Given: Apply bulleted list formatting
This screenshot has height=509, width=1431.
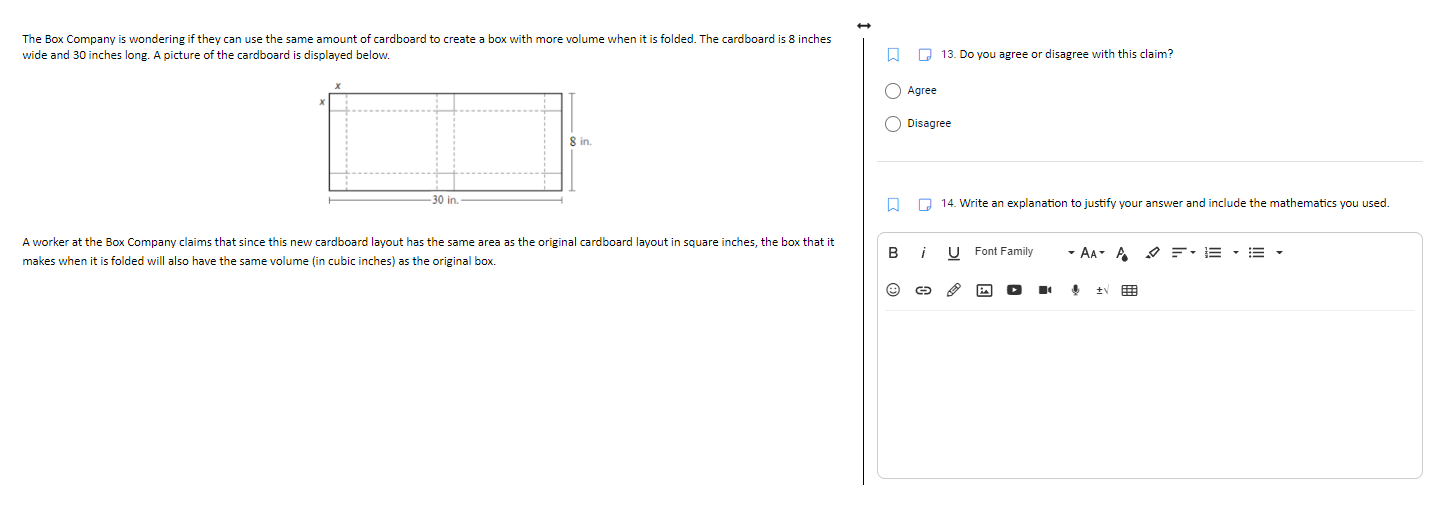Looking at the screenshot, I should pyautogui.click(x=1257, y=252).
